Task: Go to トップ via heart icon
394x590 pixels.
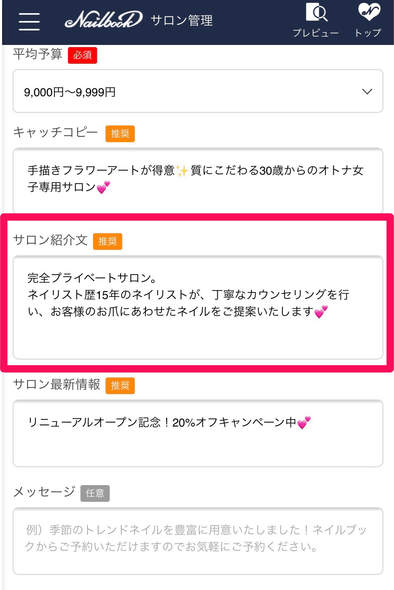Action: [368, 20]
